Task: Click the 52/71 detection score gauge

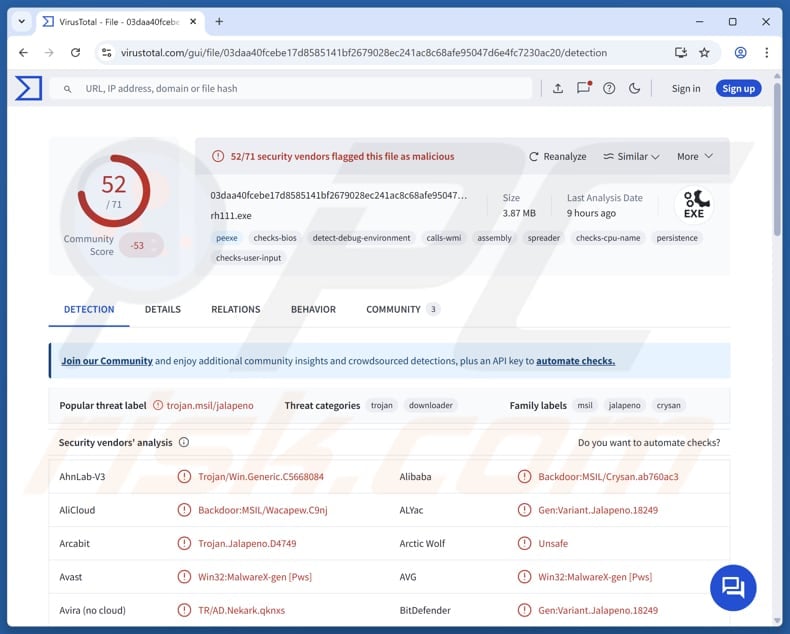Action: 114,191
